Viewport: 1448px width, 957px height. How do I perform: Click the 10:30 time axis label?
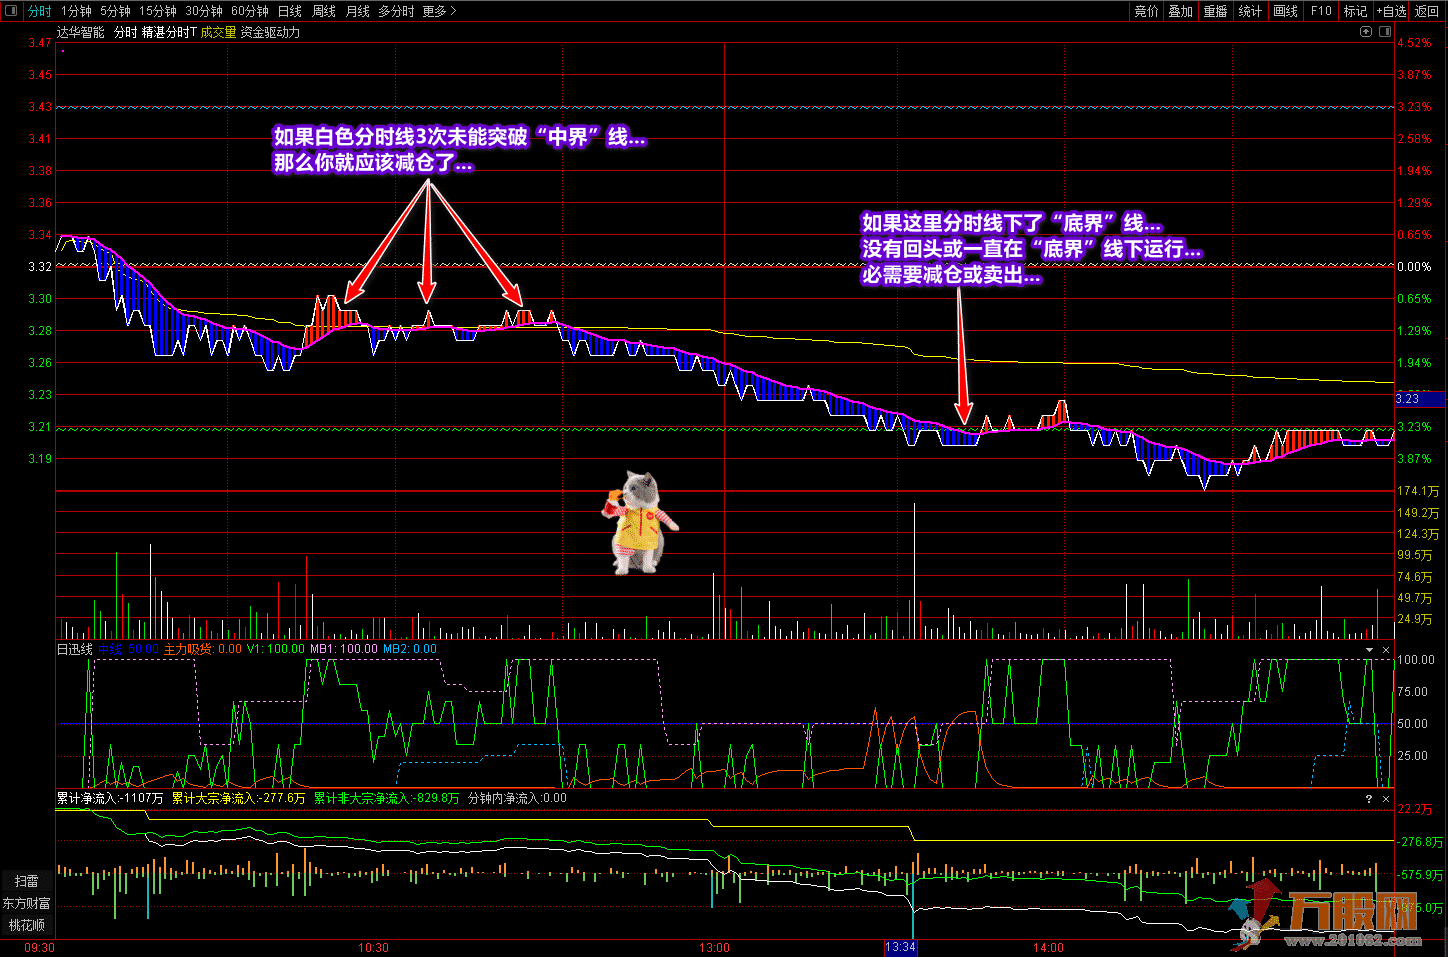373,947
